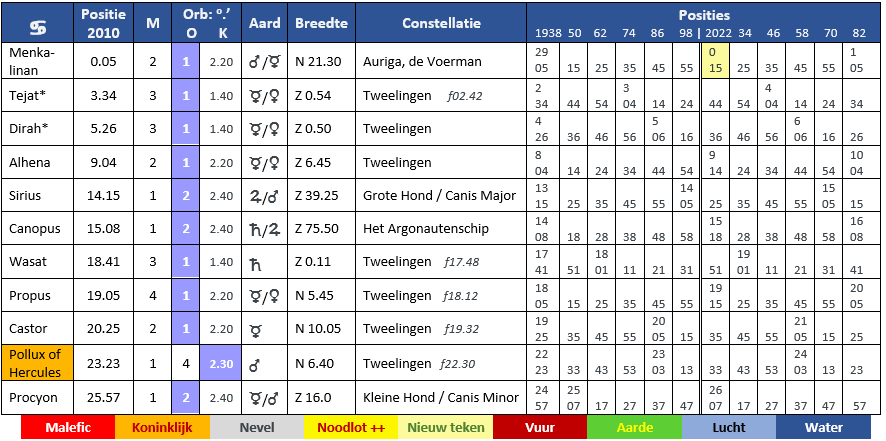The image size is (886, 441).
Task: Click the Breedte column header
Action: click(322, 23)
